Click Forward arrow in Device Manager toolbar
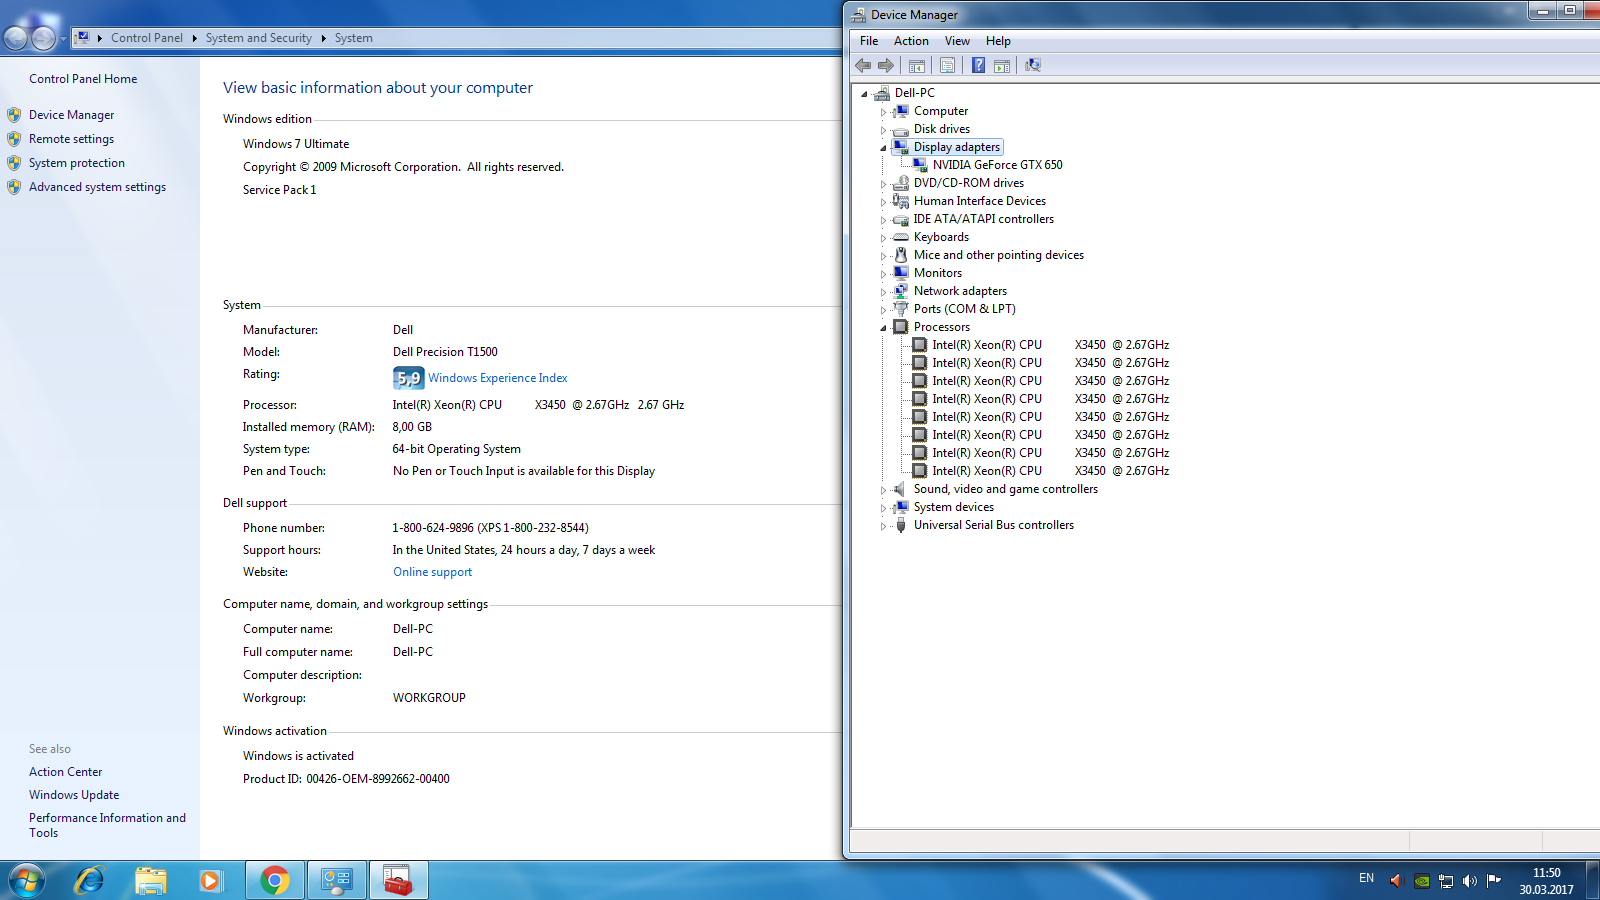The image size is (1600, 900). [x=886, y=65]
